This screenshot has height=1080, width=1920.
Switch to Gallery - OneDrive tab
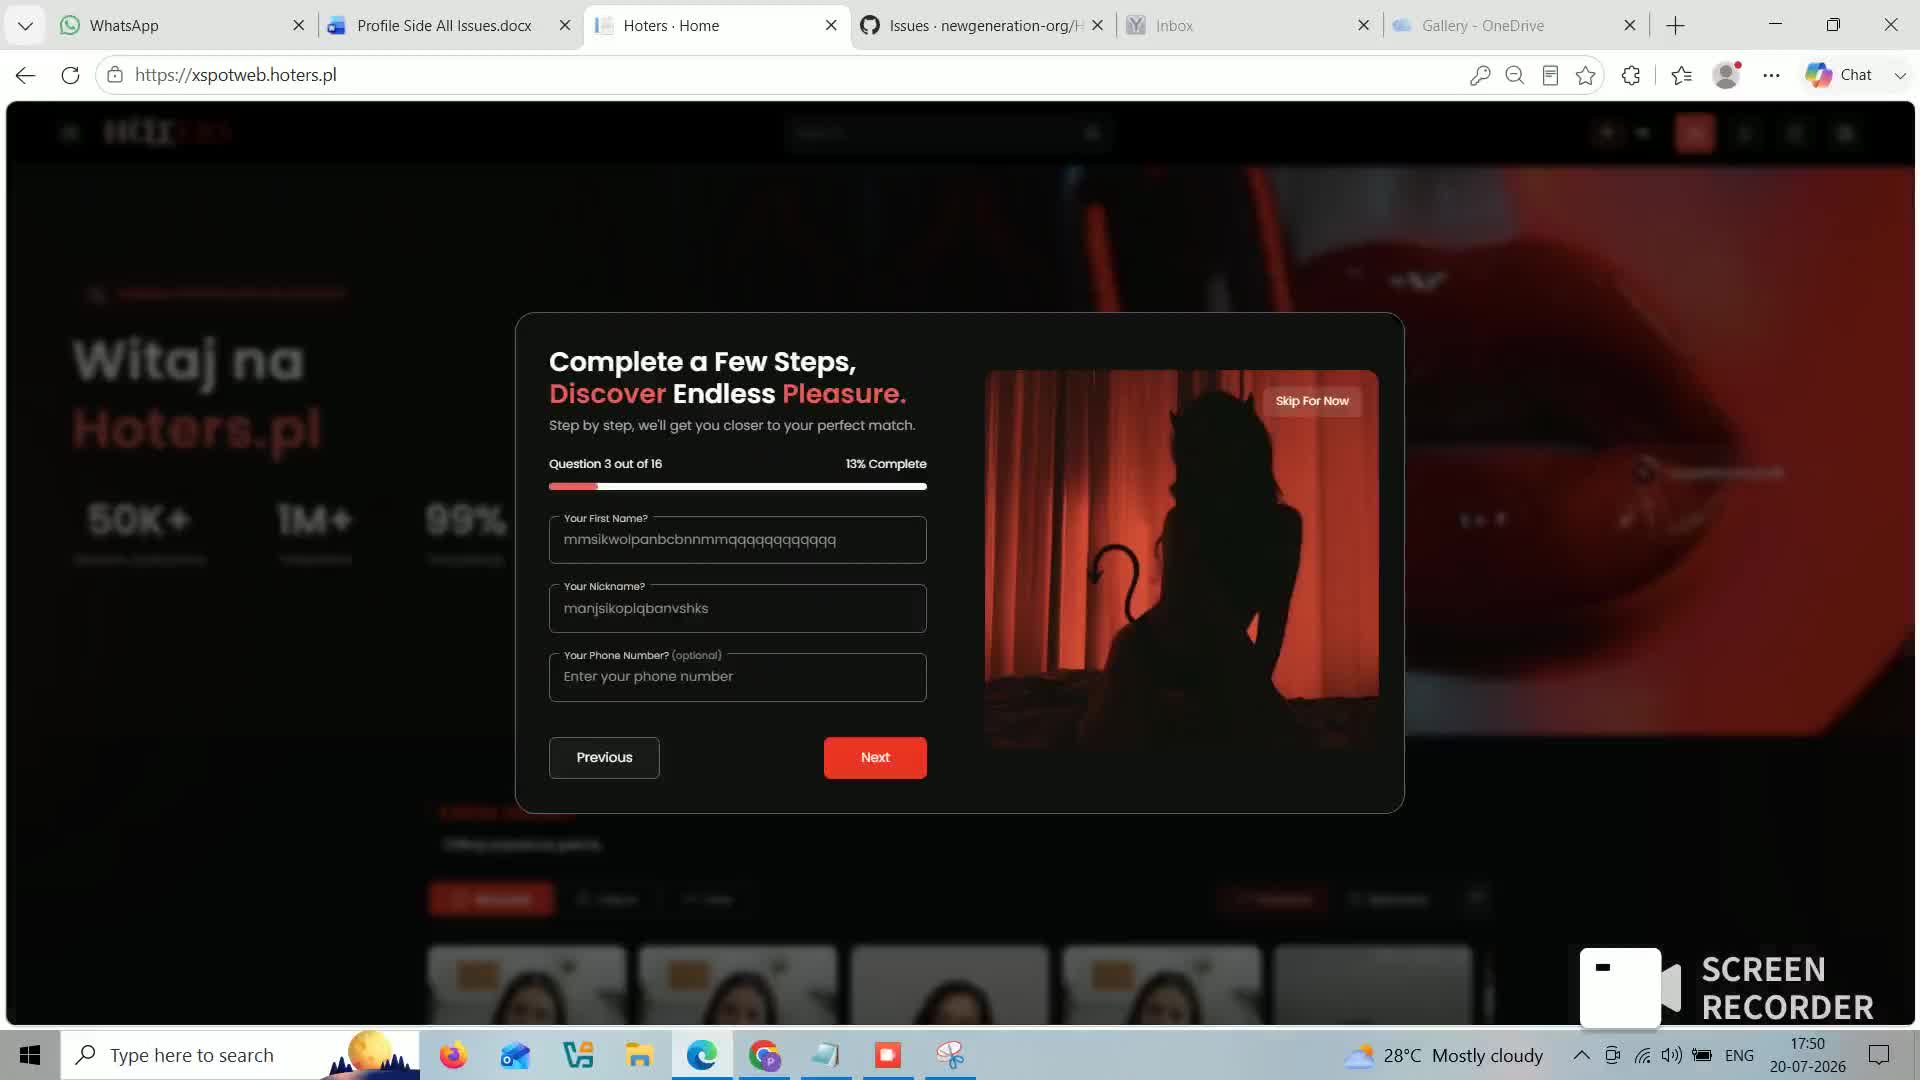click(1516, 25)
